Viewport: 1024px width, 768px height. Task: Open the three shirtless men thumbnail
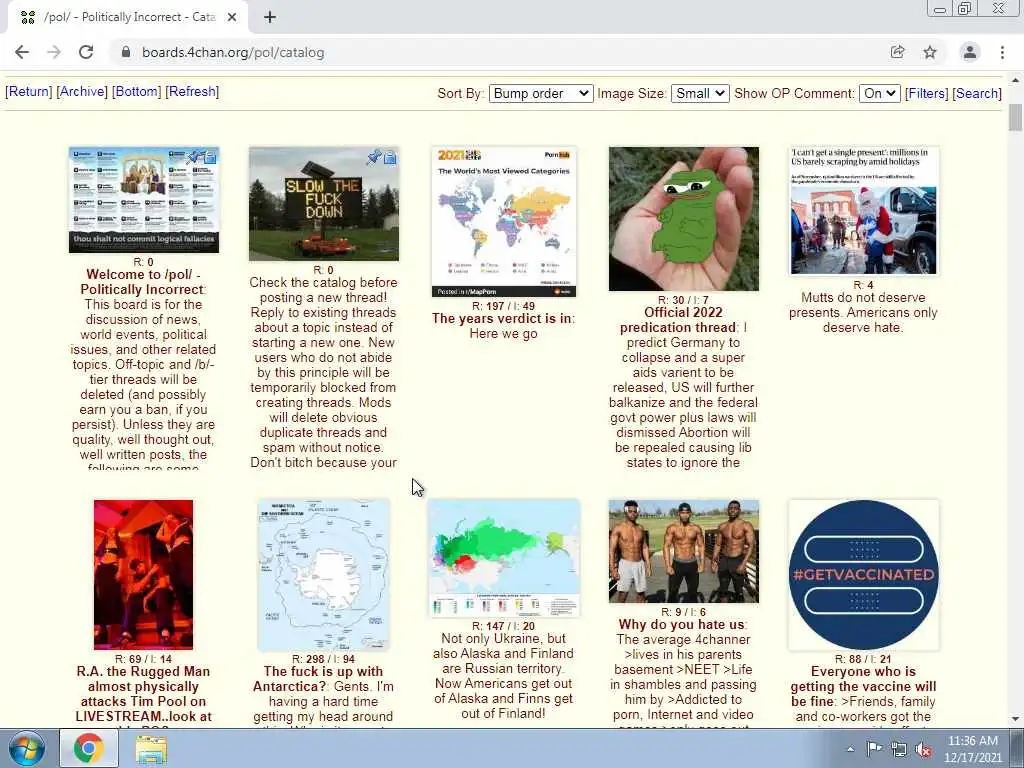pos(684,551)
